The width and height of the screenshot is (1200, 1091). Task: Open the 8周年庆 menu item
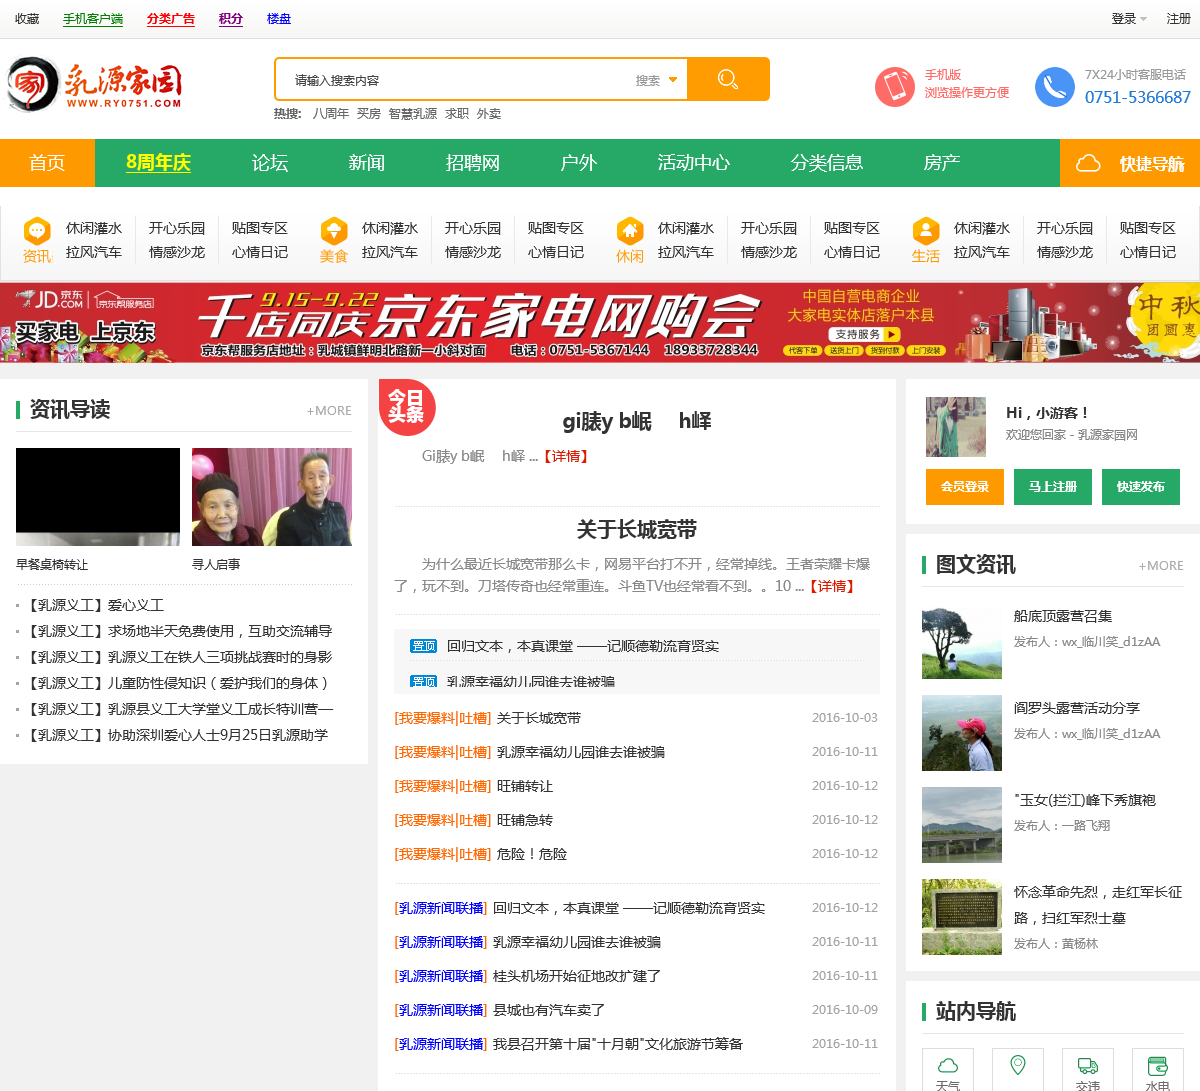point(158,163)
